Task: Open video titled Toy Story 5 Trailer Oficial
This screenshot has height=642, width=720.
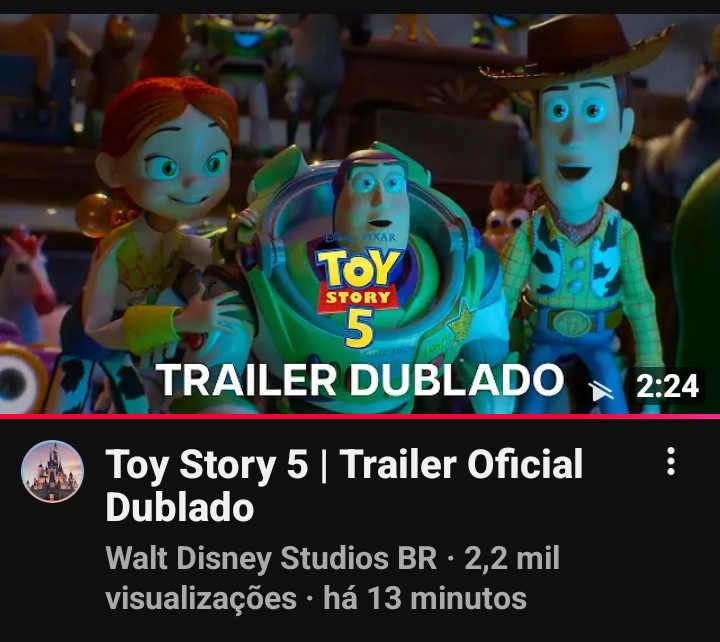Action: (x=344, y=484)
